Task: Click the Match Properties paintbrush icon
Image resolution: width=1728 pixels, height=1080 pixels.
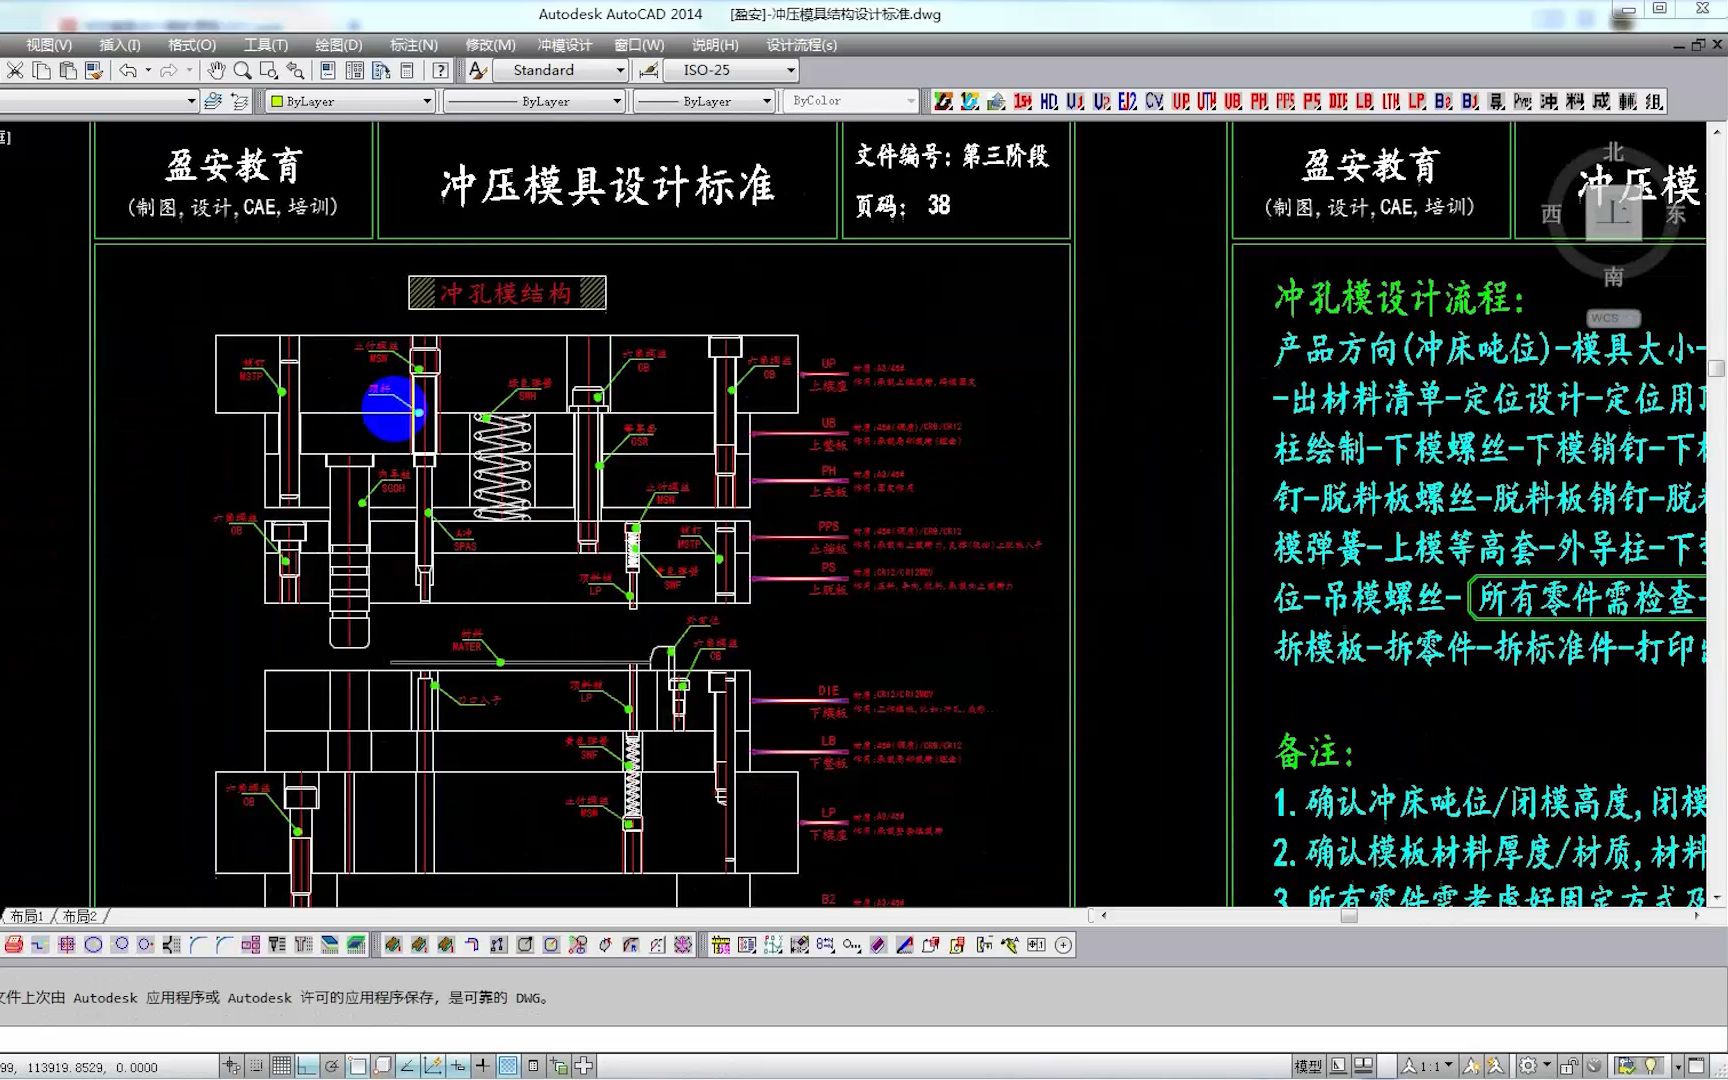Action: (x=95, y=70)
